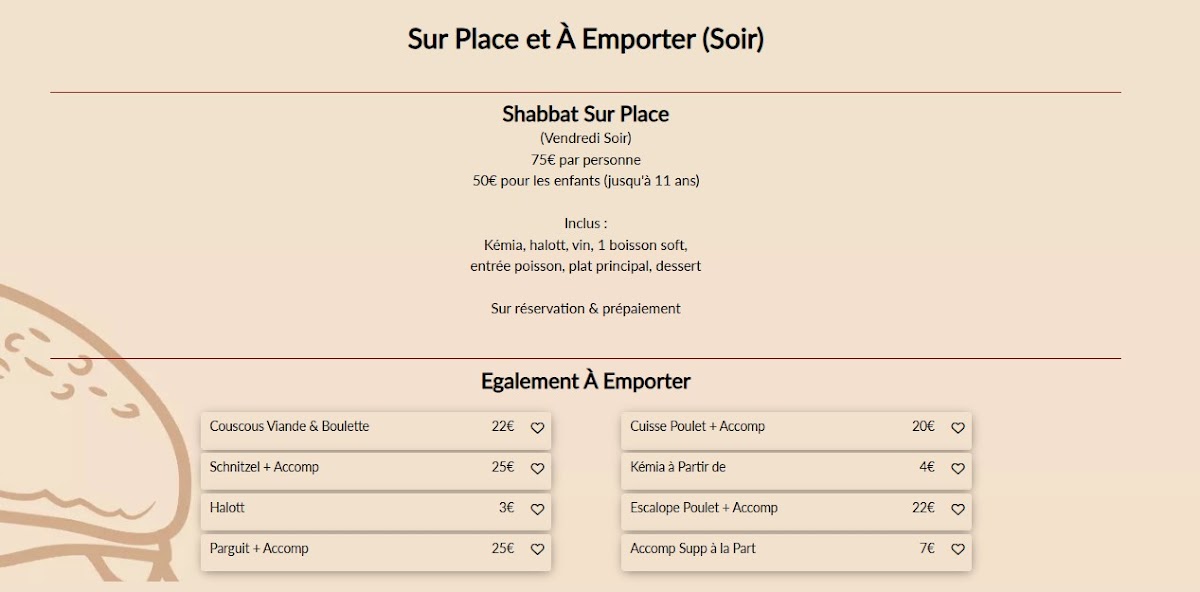1200x592 pixels.
Task: Click heart icon next to Schnitzel + Accomp
Action: 537,469
